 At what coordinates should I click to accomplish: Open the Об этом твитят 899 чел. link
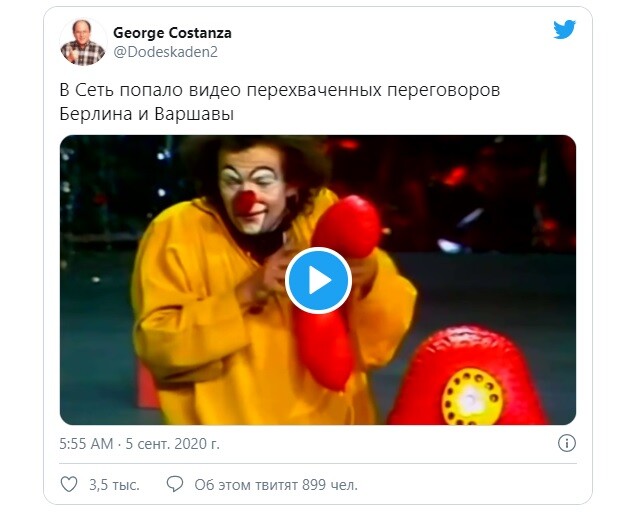pos(276,485)
